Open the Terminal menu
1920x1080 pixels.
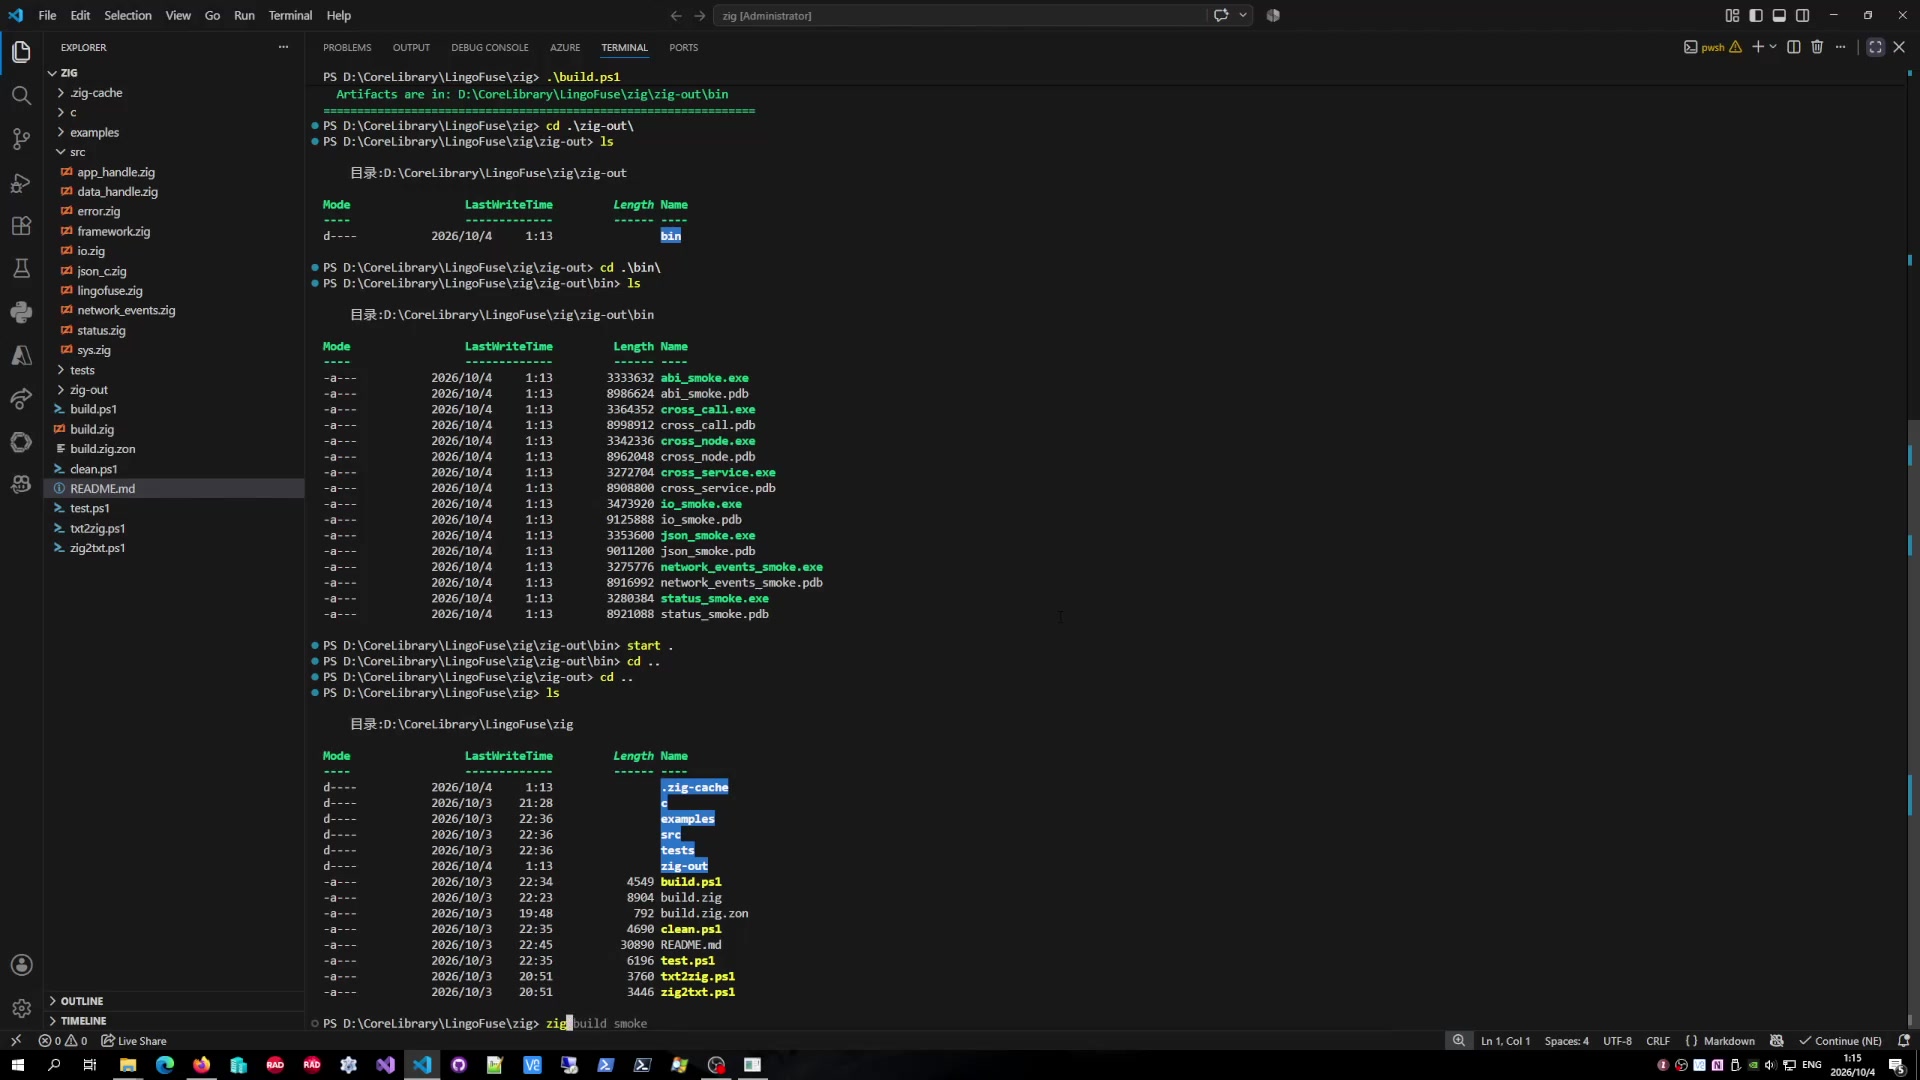pos(290,15)
